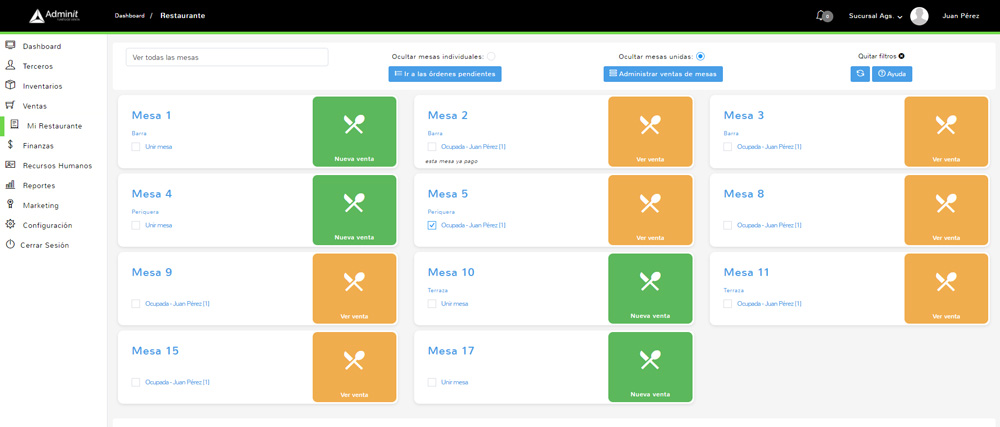Screen dimensions: 1000x427
Task: Click Administrar ventas de mesas button
Action: tap(662, 74)
